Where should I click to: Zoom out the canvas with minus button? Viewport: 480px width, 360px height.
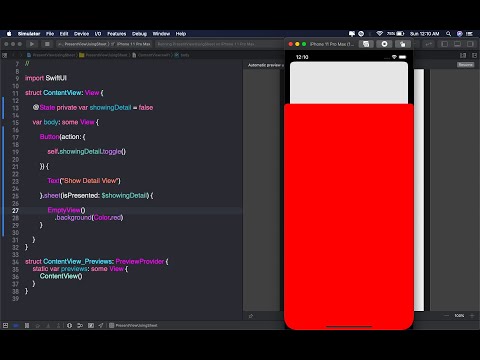(x=446, y=315)
